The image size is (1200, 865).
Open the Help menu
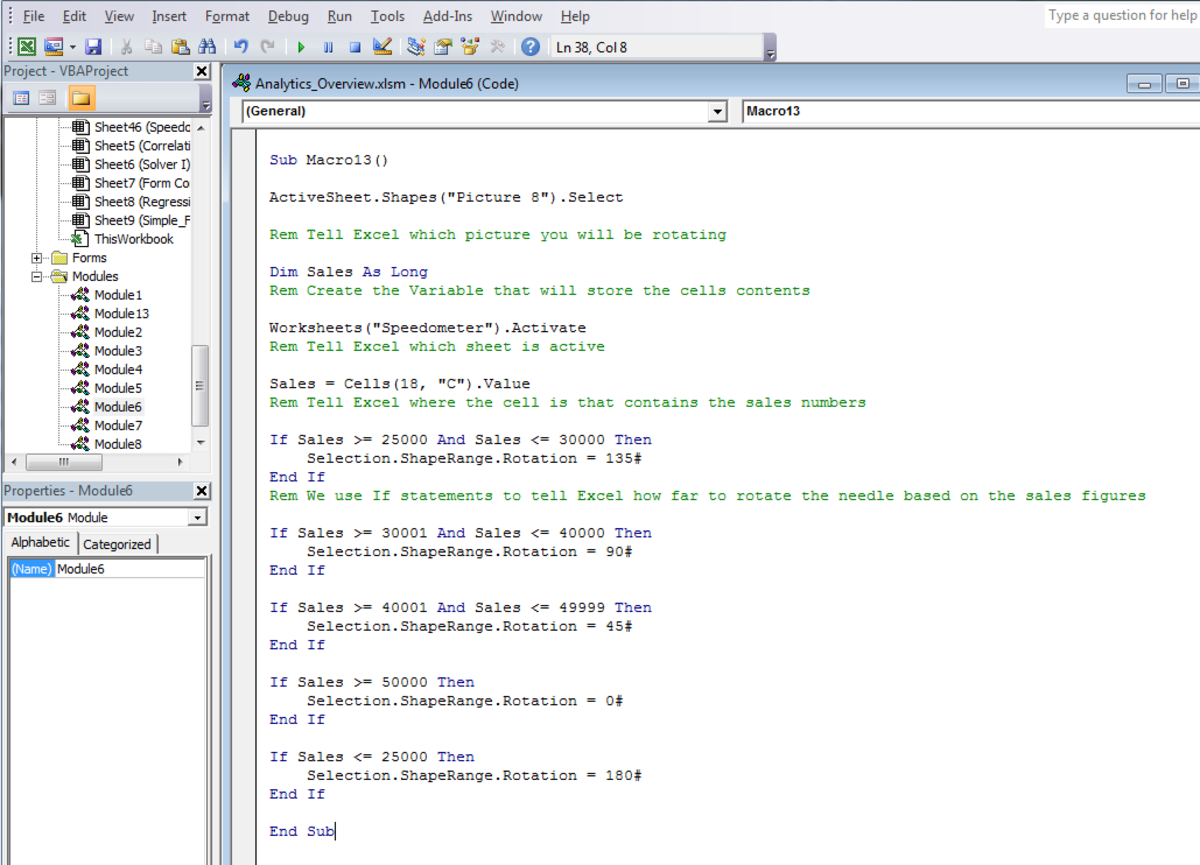pyautogui.click(x=575, y=16)
